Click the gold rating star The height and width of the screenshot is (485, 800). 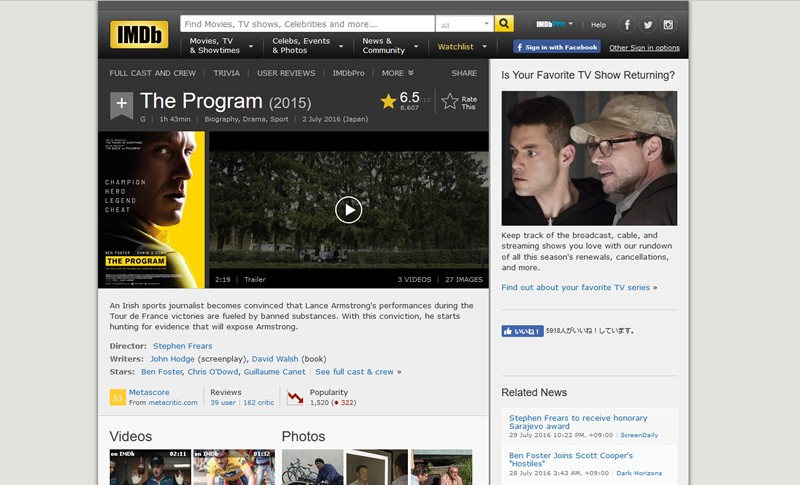(388, 101)
